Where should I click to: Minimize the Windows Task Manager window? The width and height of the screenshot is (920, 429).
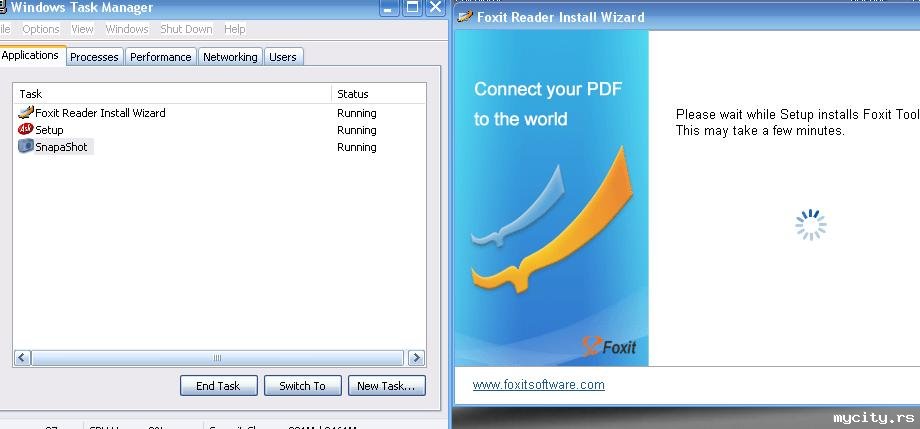coord(388,8)
